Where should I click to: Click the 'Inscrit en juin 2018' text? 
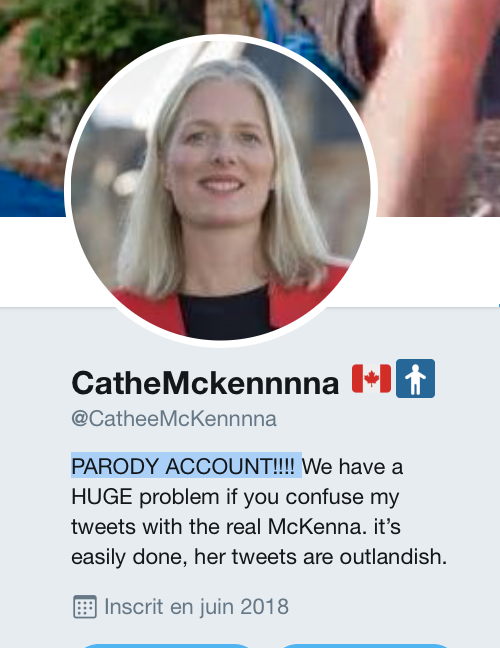coord(196,607)
